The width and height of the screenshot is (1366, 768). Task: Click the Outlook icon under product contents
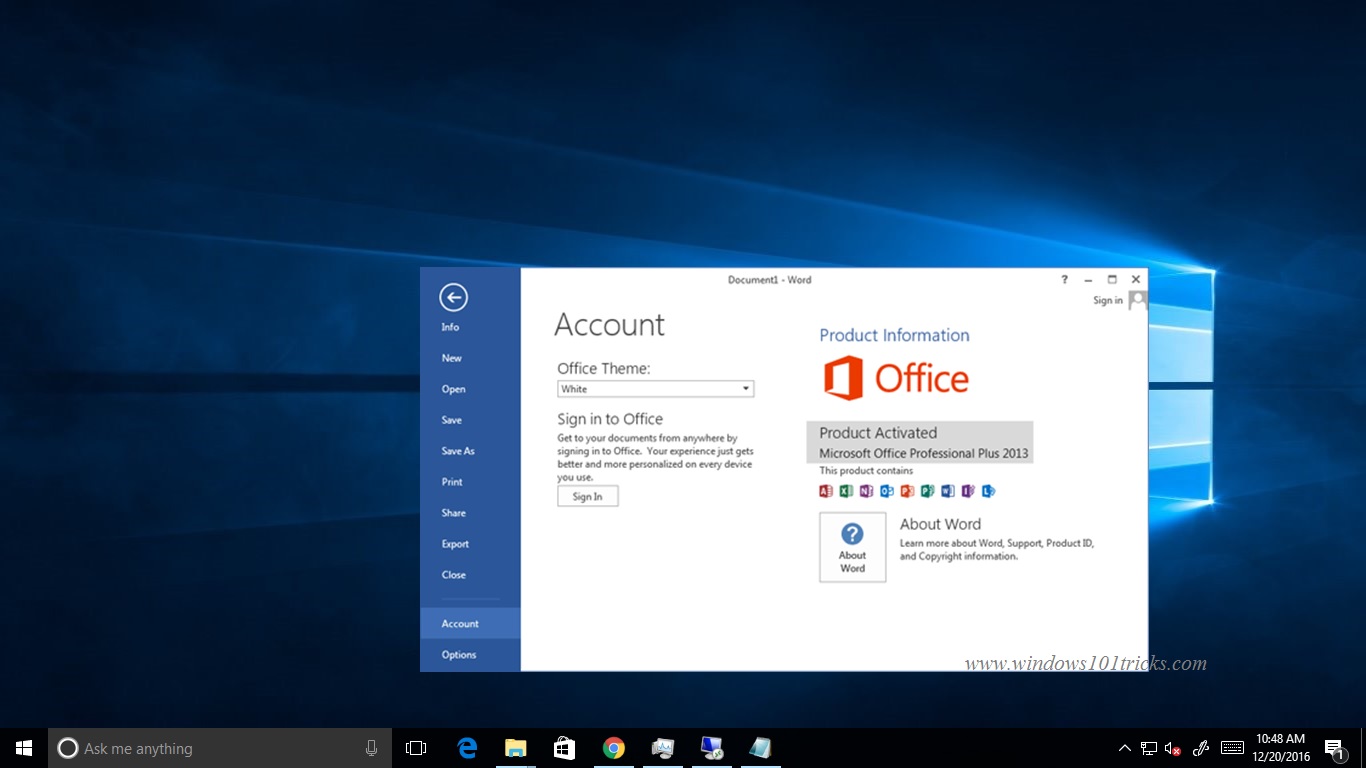887,491
